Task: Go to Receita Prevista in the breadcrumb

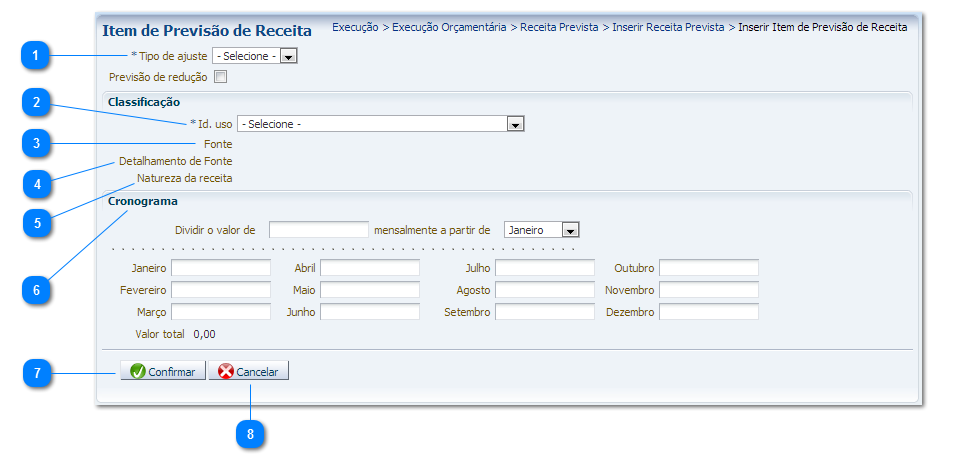Action: (x=558, y=27)
